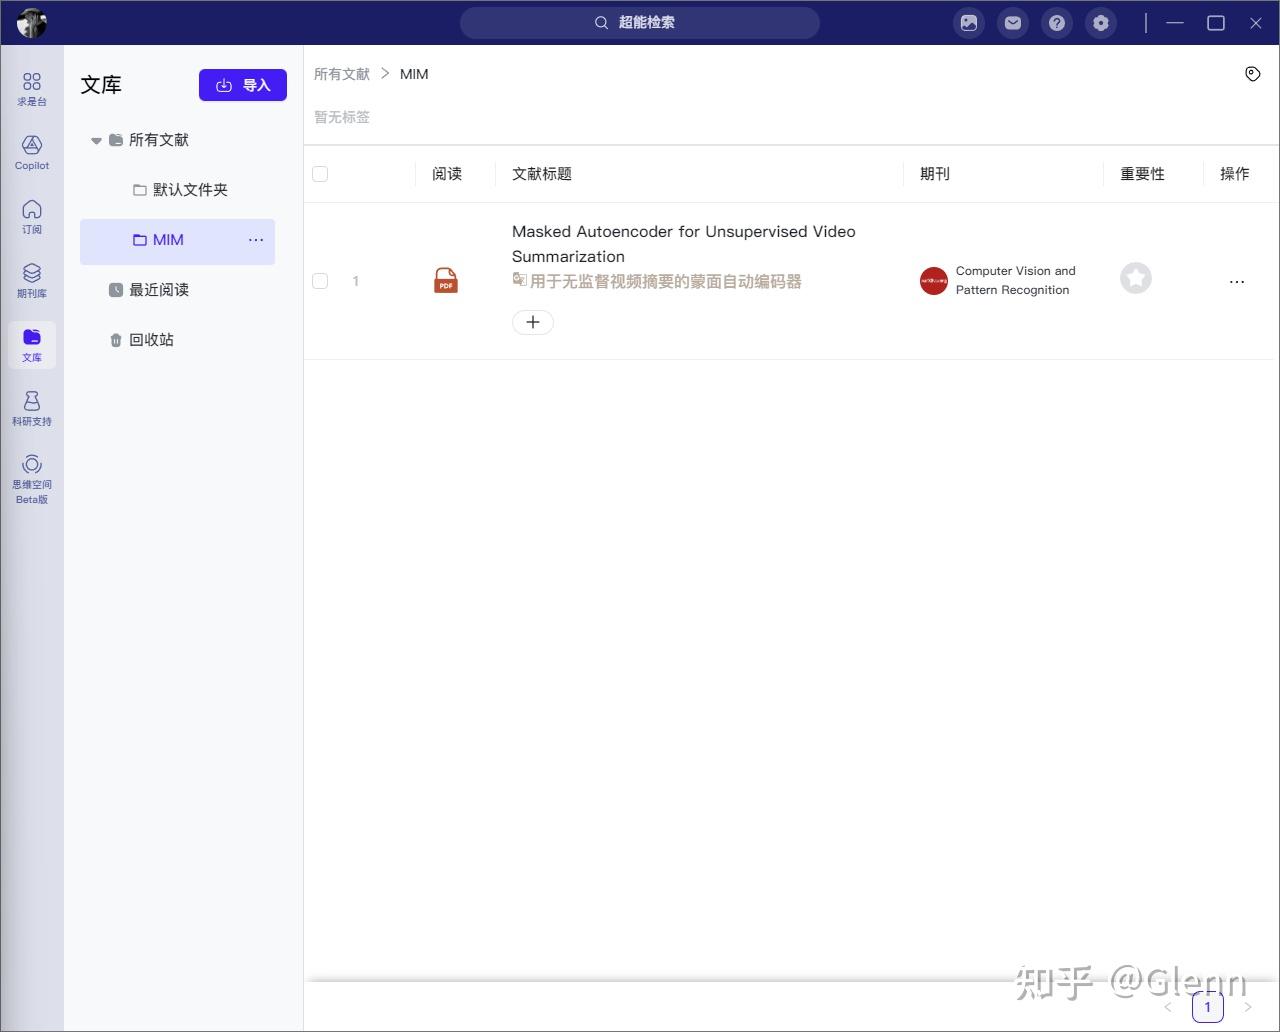Open the more-options menu for MIM folder
This screenshot has height=1032, width=1280.
(256, 240)
